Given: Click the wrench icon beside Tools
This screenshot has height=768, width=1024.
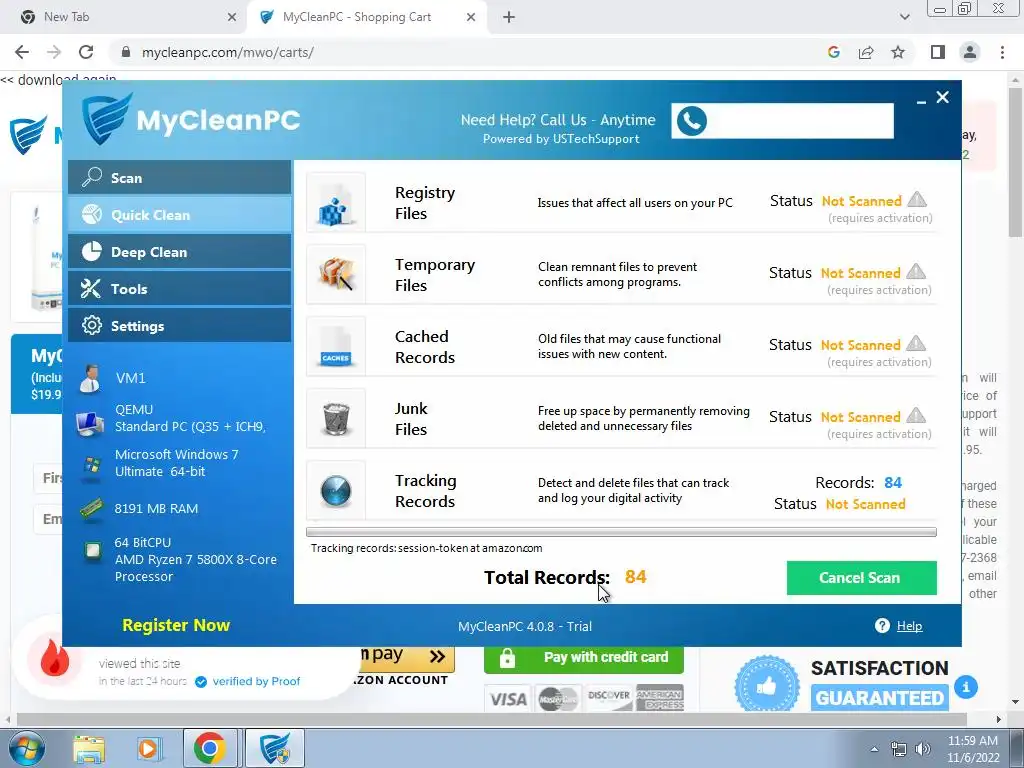Looking at the screenshot, I should (91, 288).
